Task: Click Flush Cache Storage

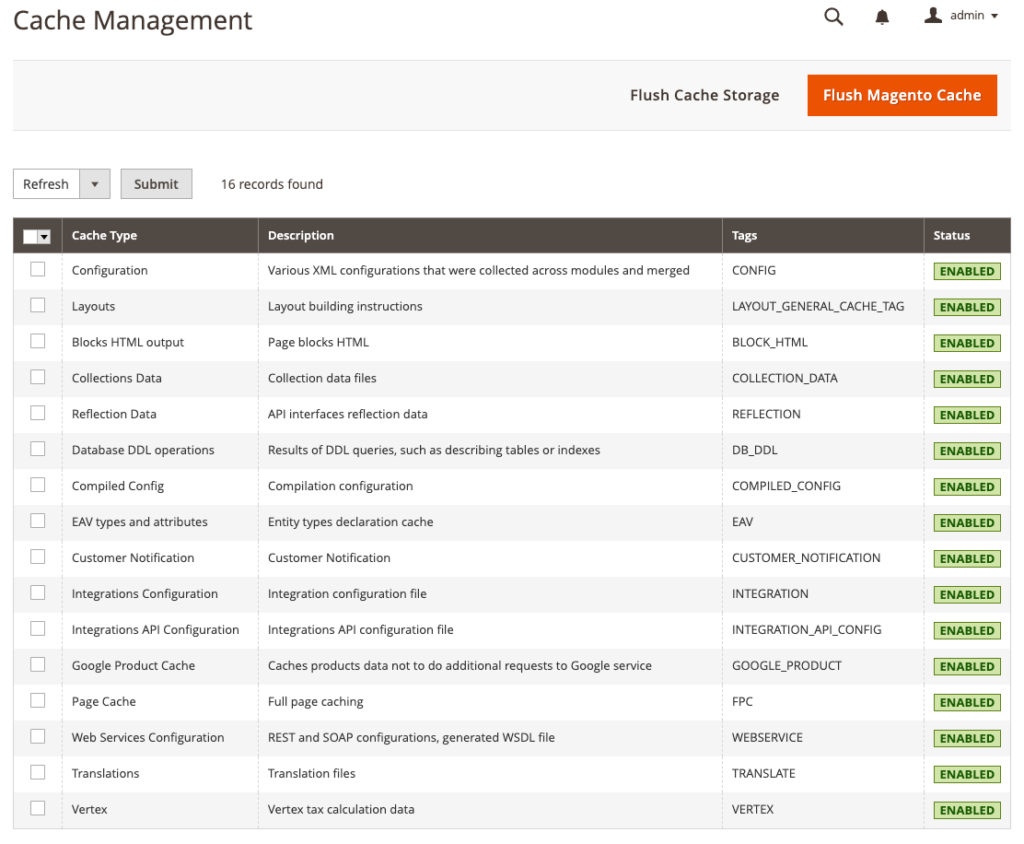Action: 704,95
